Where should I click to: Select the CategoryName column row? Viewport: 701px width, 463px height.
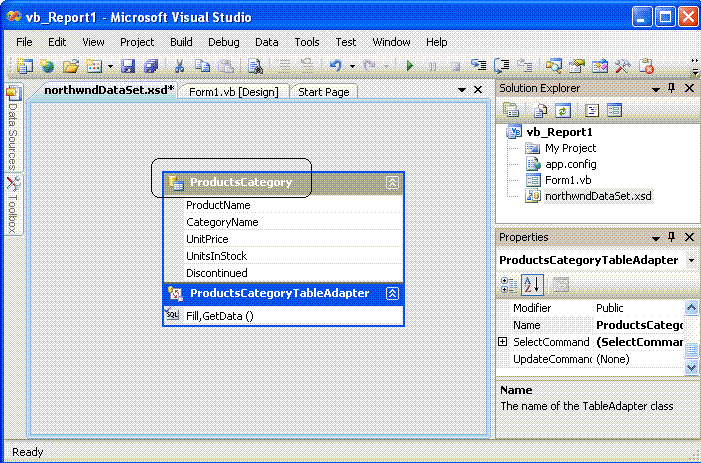[283, 222]
